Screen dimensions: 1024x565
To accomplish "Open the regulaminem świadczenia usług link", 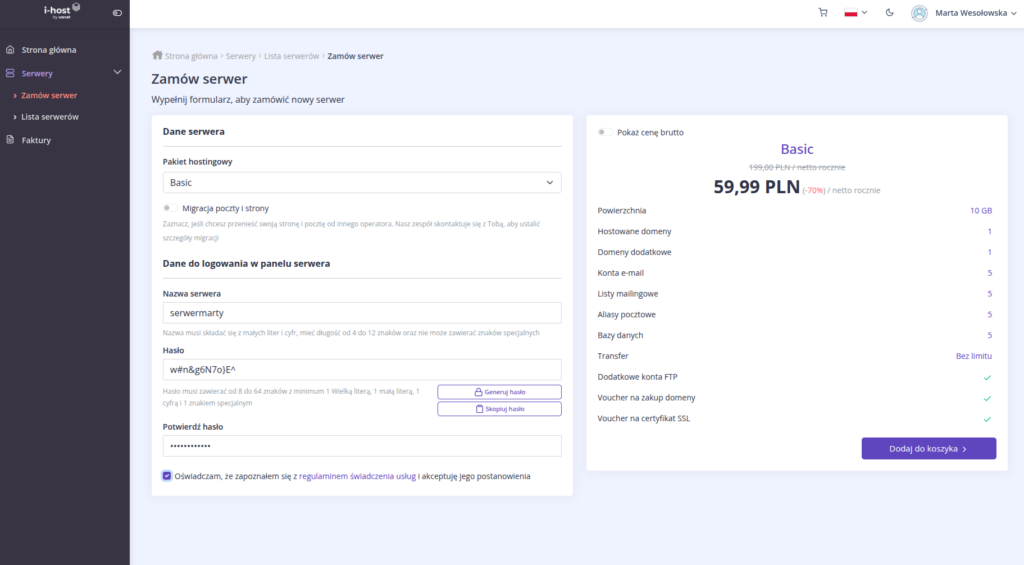I will point(357,476).
